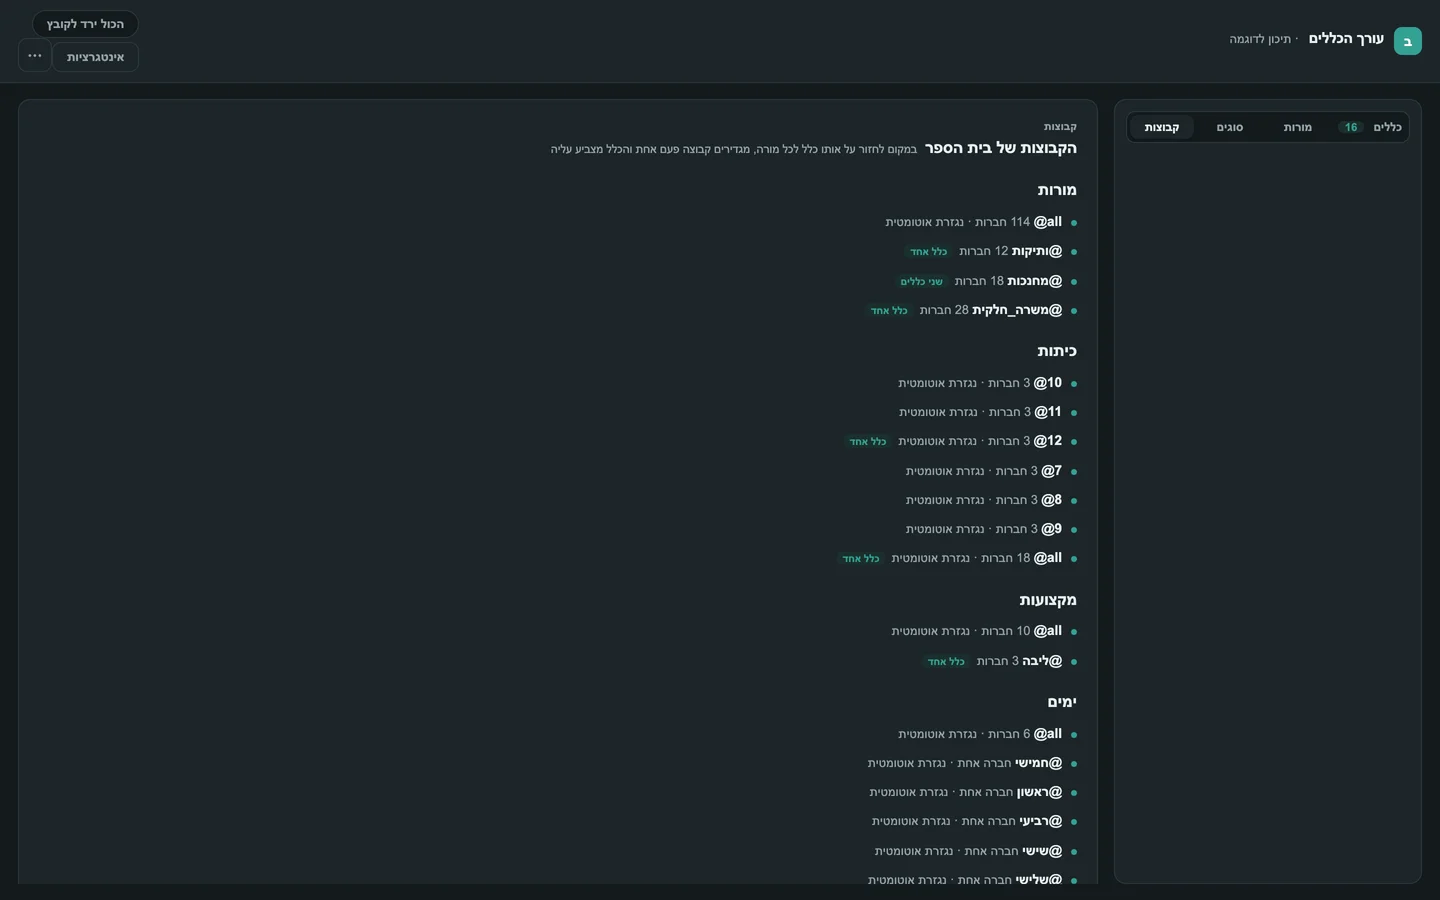Select the @ליבה subjects group

(1042, 661)
